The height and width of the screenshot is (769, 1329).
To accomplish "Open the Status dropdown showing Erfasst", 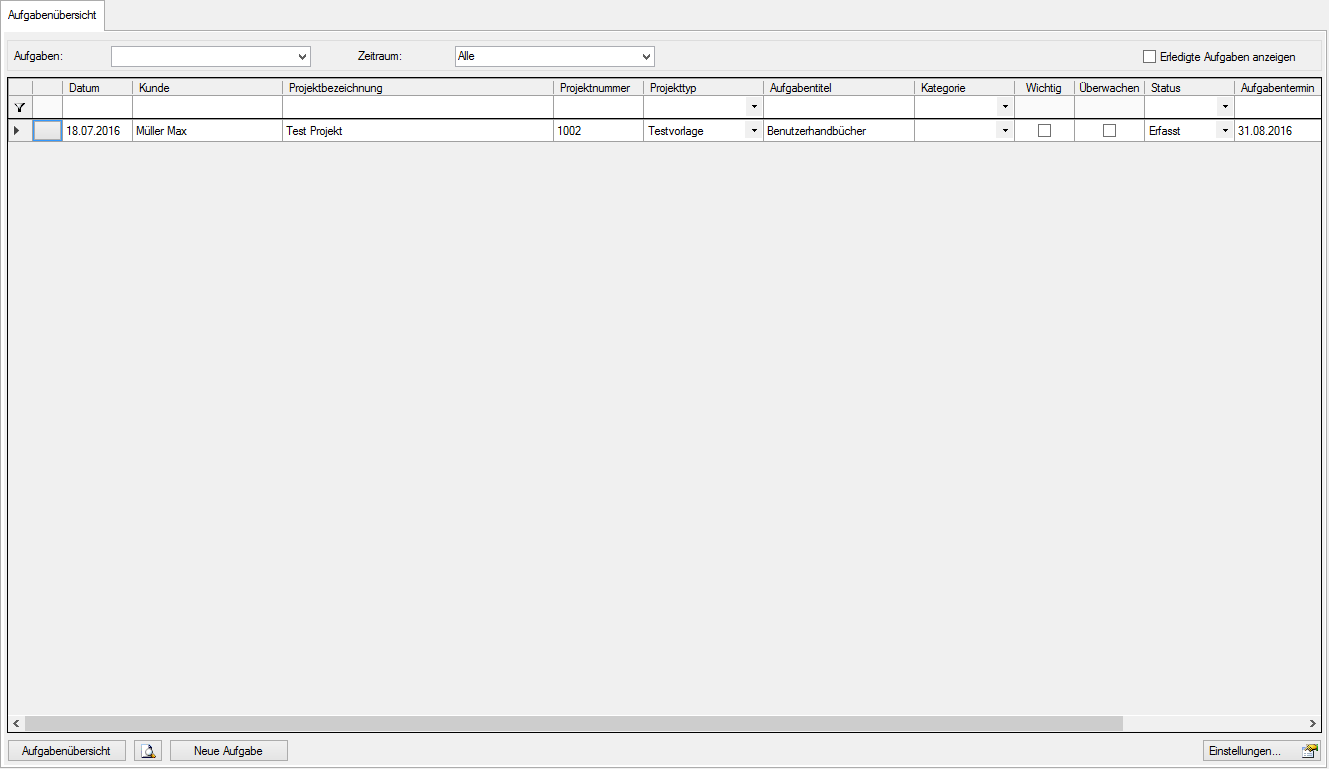I will [x=1224, y=131].
